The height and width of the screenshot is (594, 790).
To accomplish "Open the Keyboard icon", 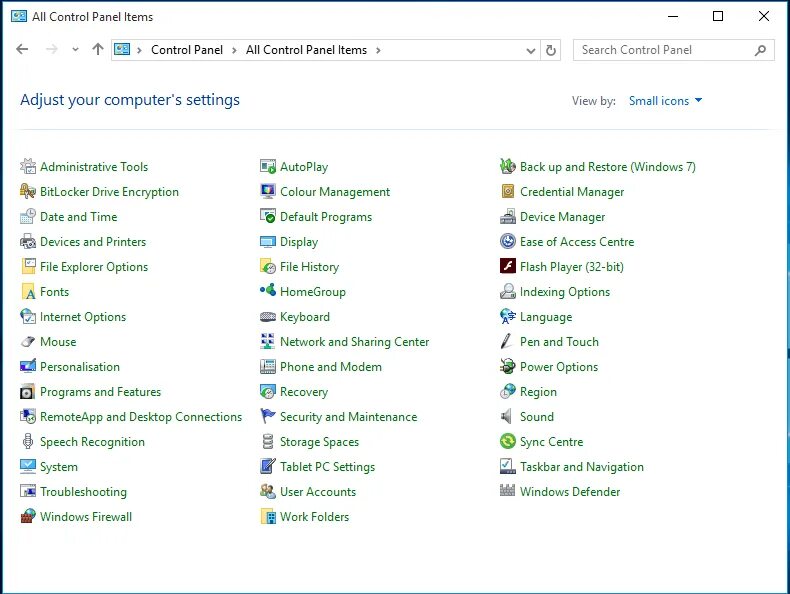I will [x=268, y=317].
